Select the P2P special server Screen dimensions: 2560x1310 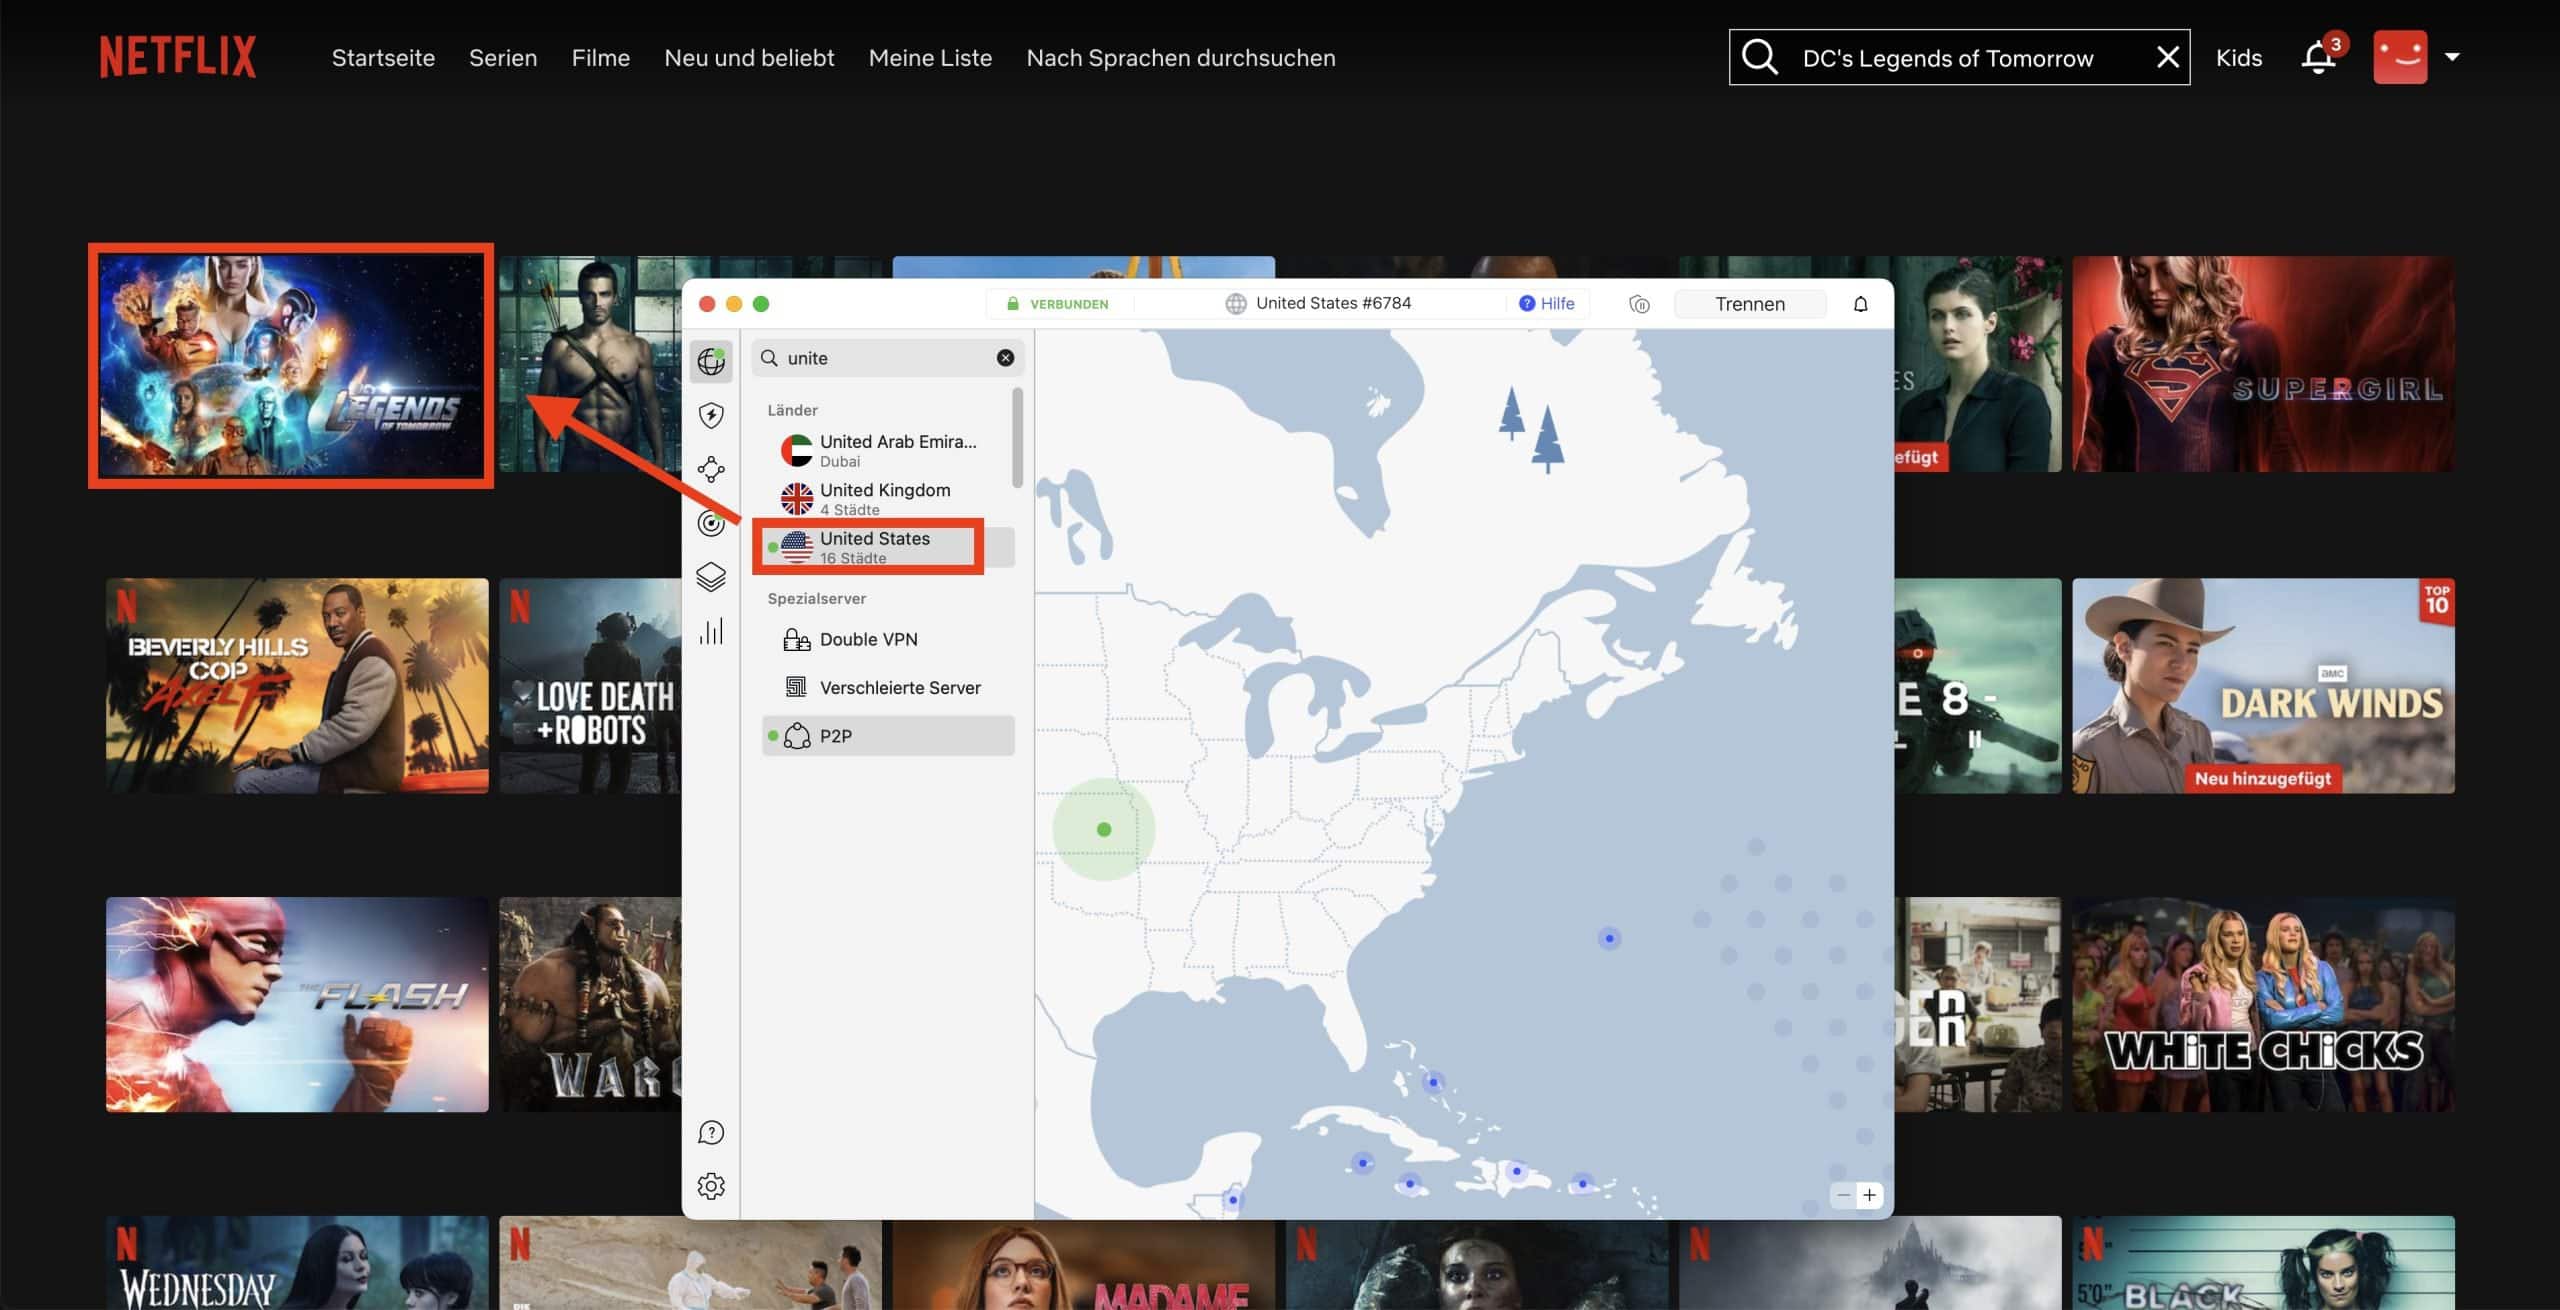(888, 736)
